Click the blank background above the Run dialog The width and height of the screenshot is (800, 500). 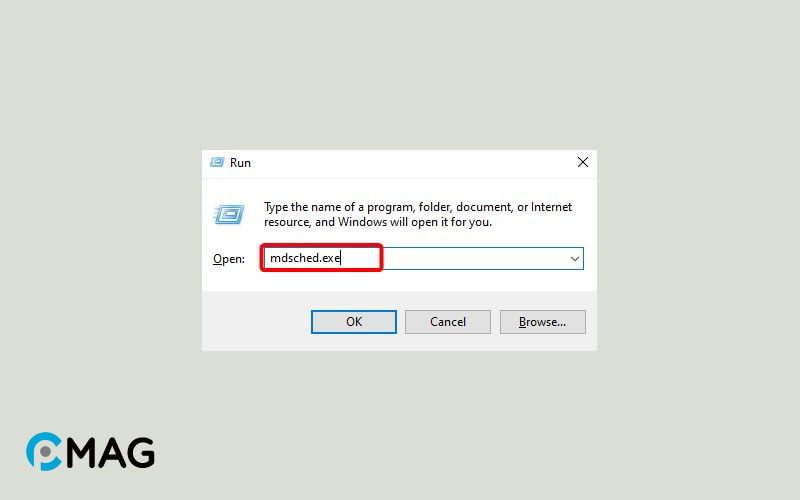[x=399, y=77]
